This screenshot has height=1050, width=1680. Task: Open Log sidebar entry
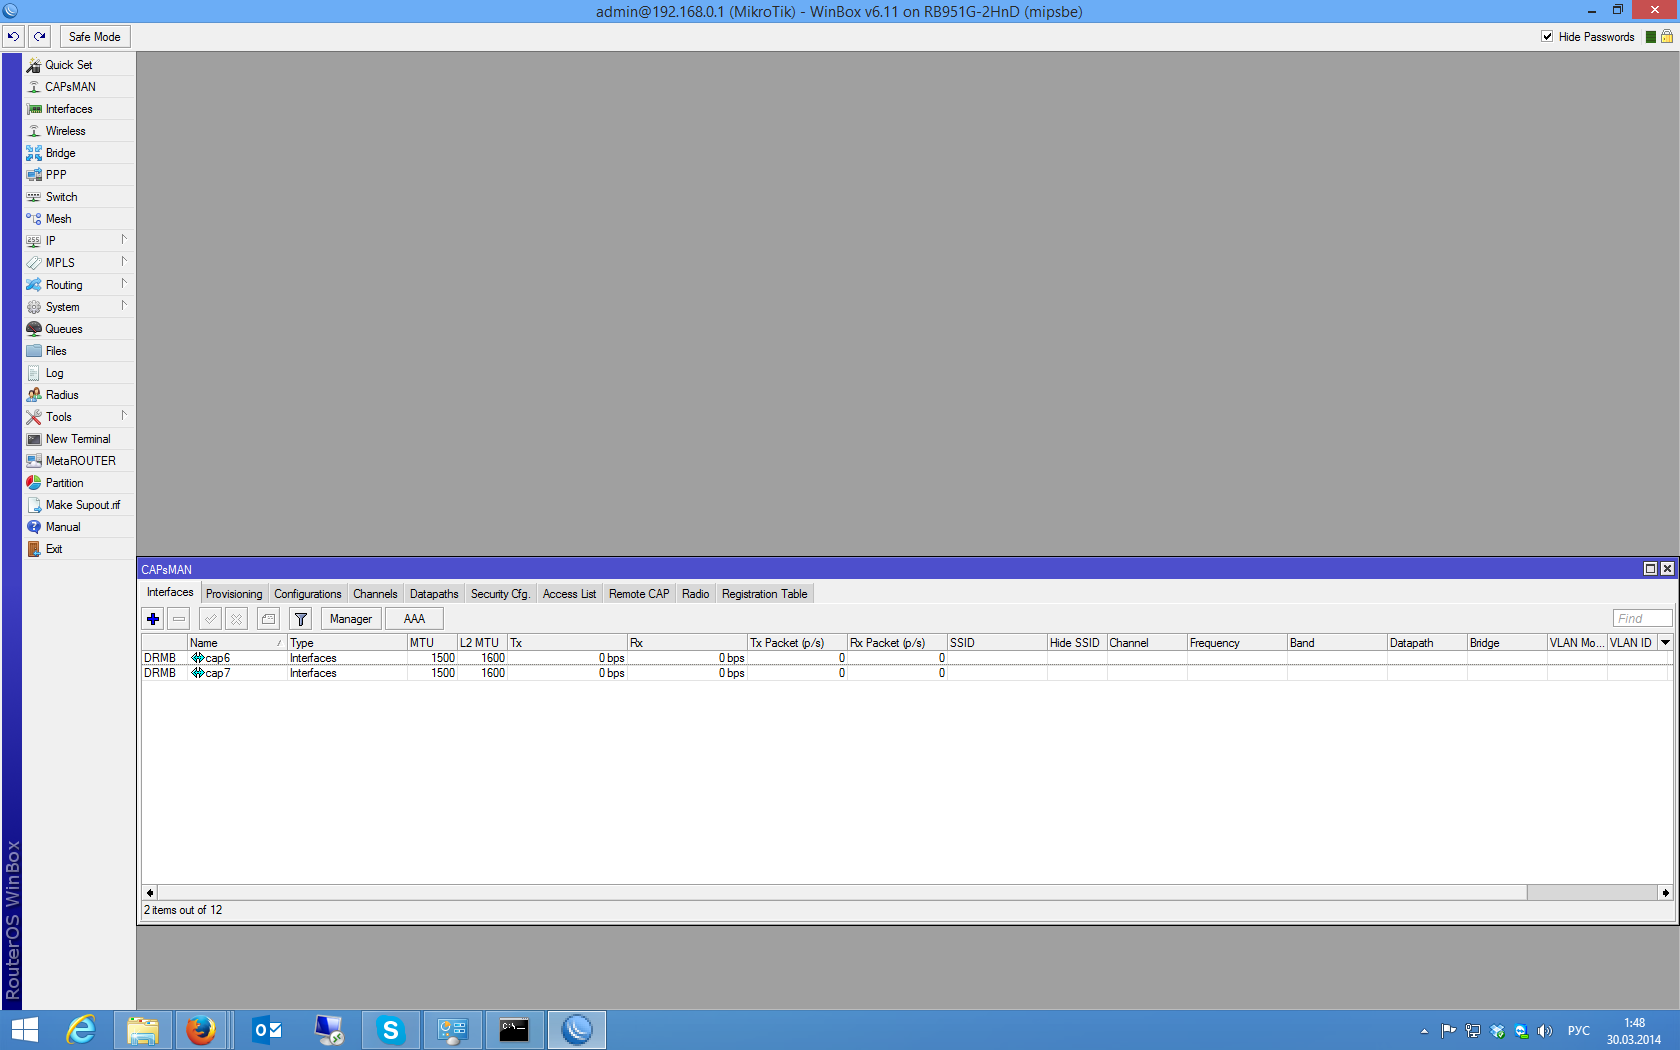click(78, 373)
